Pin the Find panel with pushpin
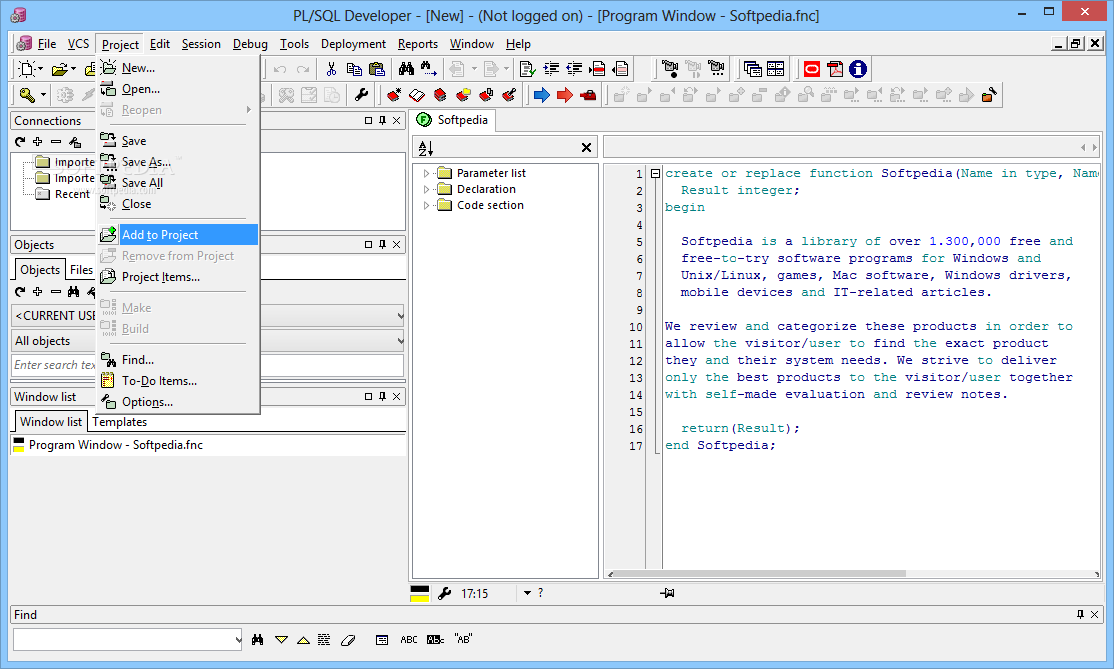 1080,614
